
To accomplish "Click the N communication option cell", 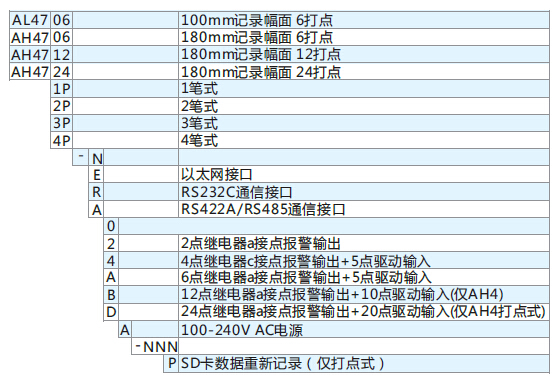I will click(x=96, y=158).
